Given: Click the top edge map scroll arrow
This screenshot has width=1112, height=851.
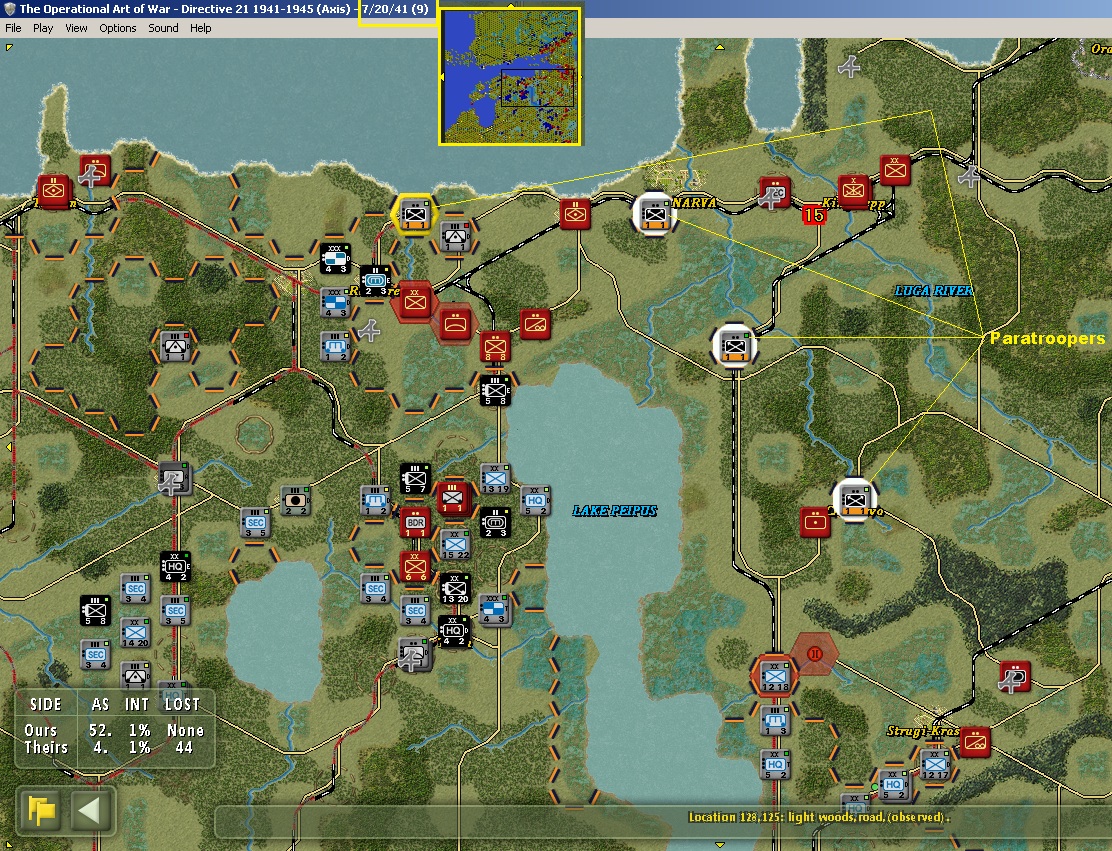Looking at the screenshot, I should pyautogui.click(x=720, y=47).
